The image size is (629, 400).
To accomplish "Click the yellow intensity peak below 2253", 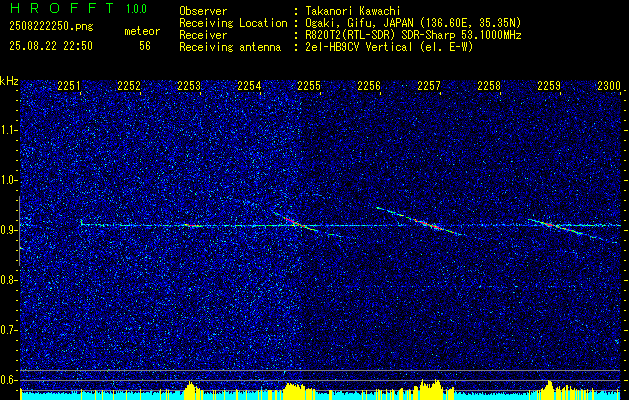I will click(192, 389).
